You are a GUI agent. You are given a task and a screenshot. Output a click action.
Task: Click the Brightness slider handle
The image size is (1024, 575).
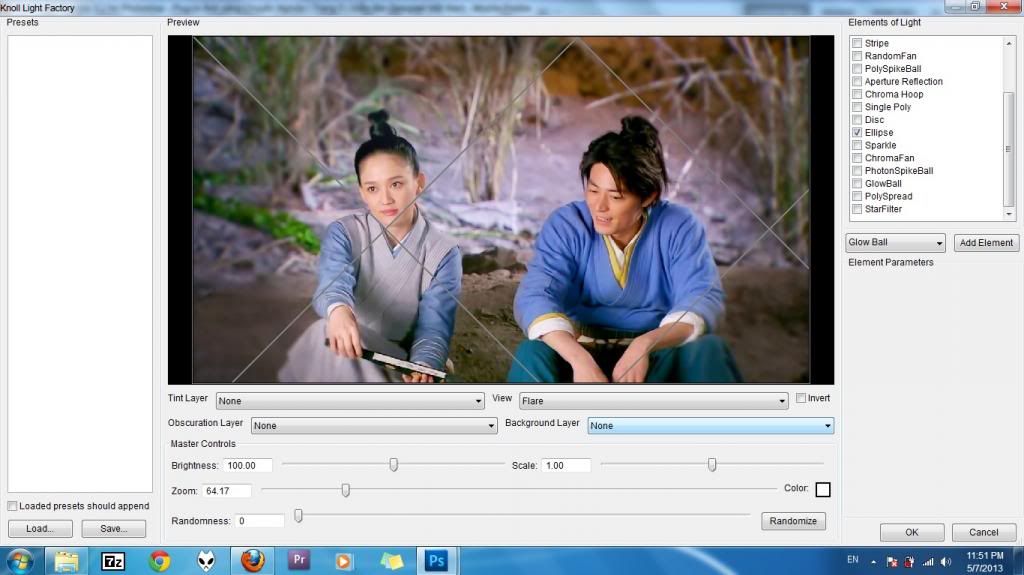tap(393, 465)
